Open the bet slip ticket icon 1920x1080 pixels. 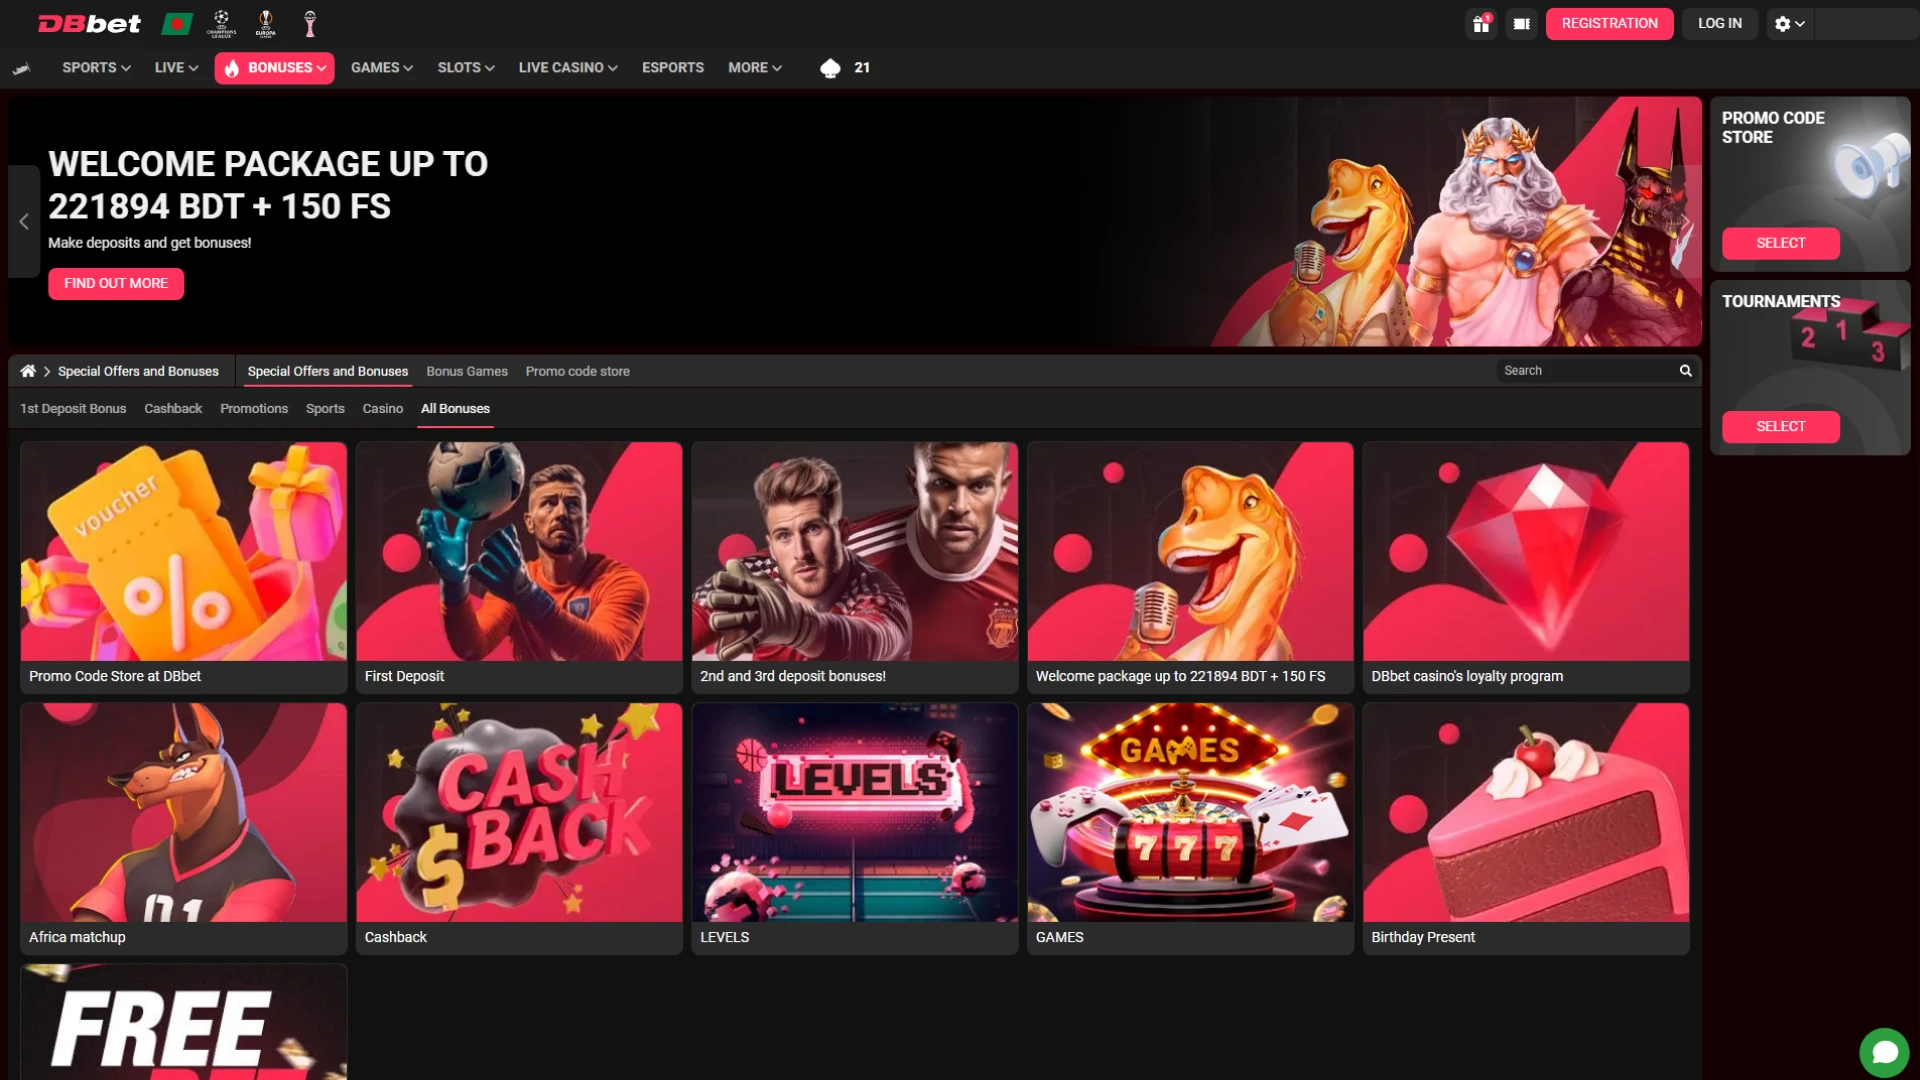[x=1521, y=23]
